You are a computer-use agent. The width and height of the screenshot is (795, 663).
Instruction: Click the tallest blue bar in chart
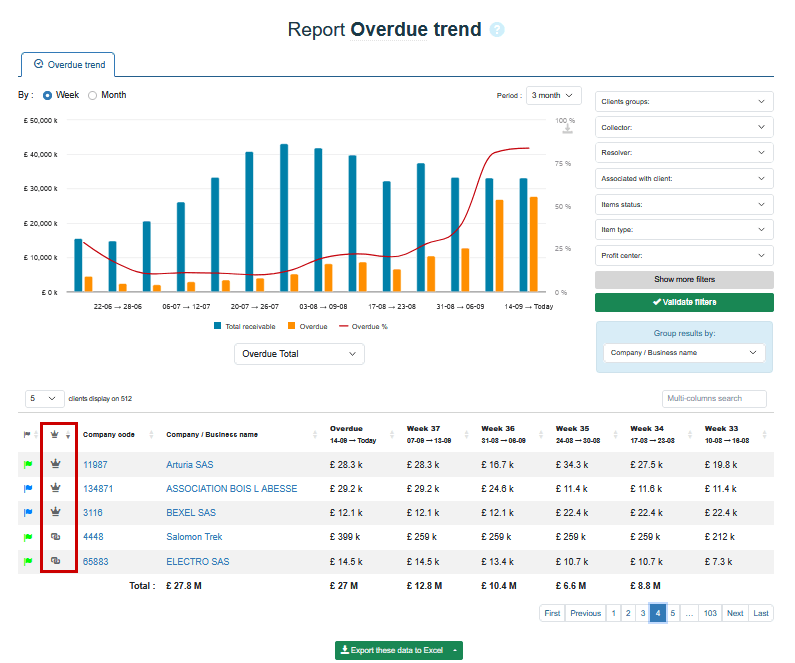[x=284, y=218]
